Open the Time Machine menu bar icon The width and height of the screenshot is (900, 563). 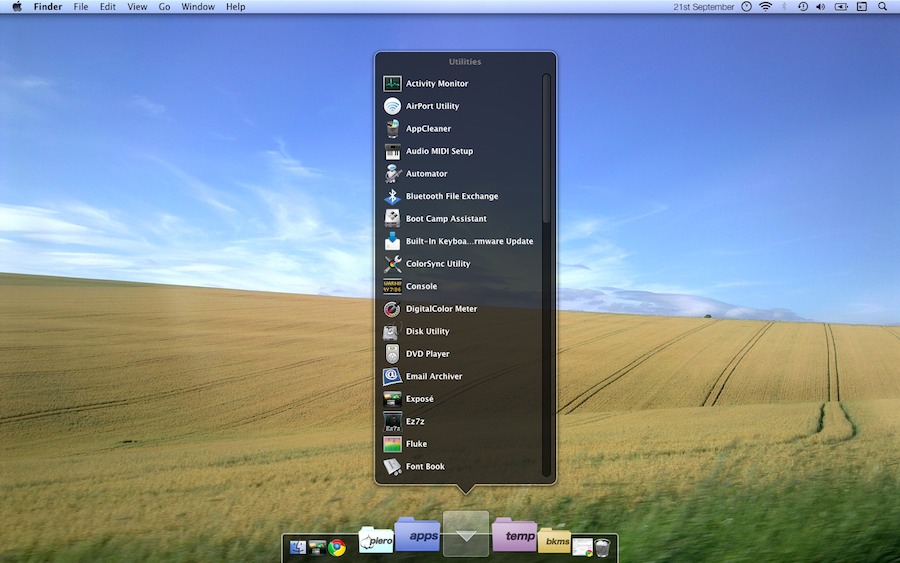pyautogui.click(x=802, y=7)
